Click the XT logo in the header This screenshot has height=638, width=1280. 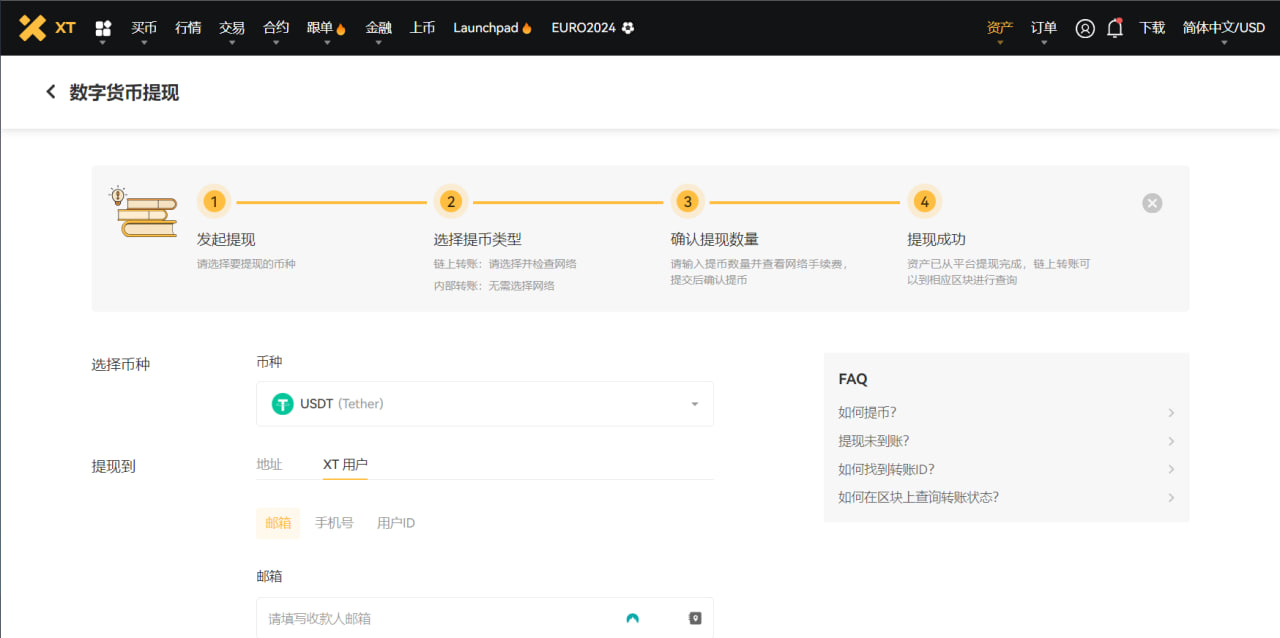point(47,28)
